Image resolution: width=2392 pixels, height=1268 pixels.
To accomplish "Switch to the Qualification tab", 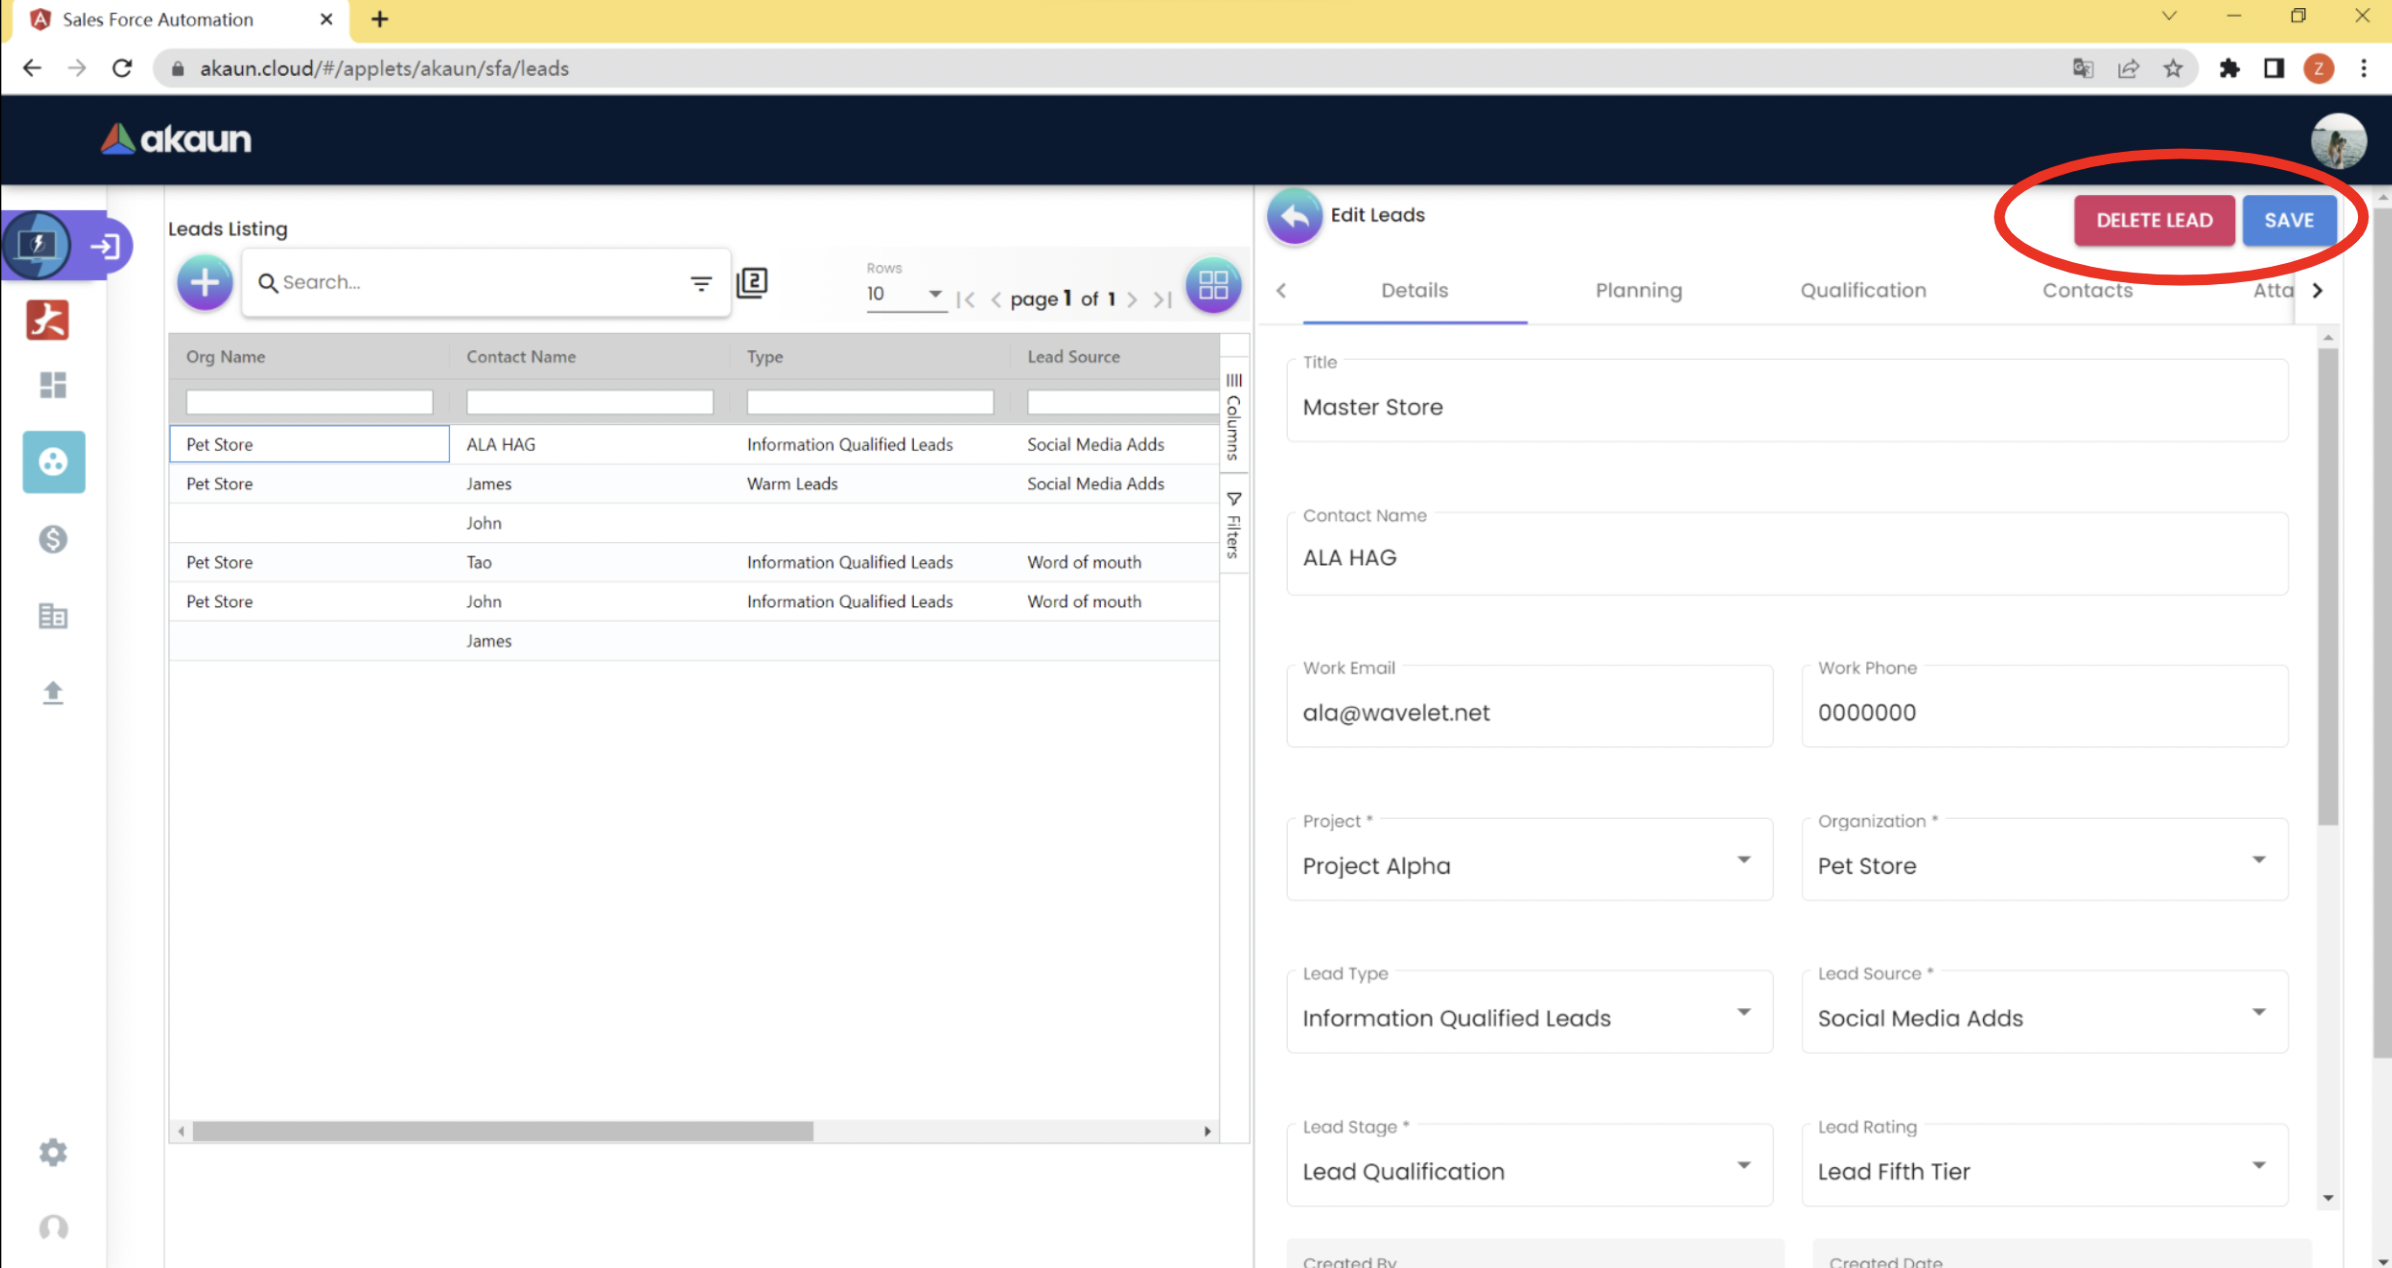I will [x=1862, y=290].
